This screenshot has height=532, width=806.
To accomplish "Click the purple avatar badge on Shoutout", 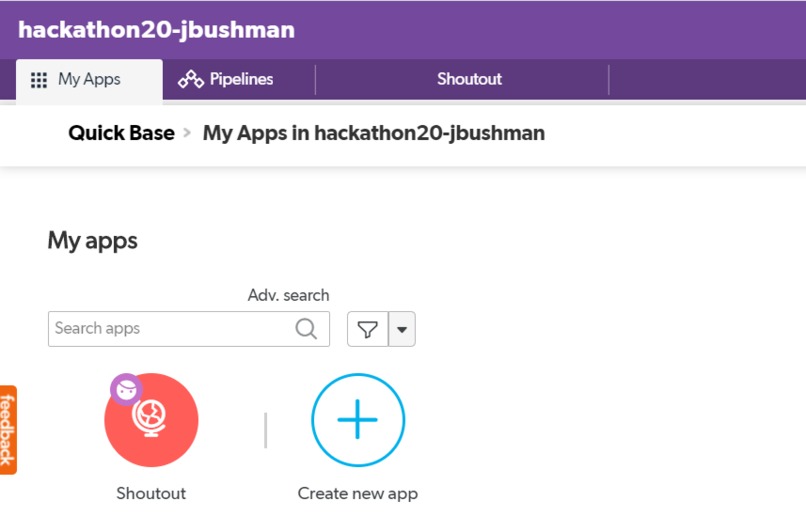I will coord(126,389).
